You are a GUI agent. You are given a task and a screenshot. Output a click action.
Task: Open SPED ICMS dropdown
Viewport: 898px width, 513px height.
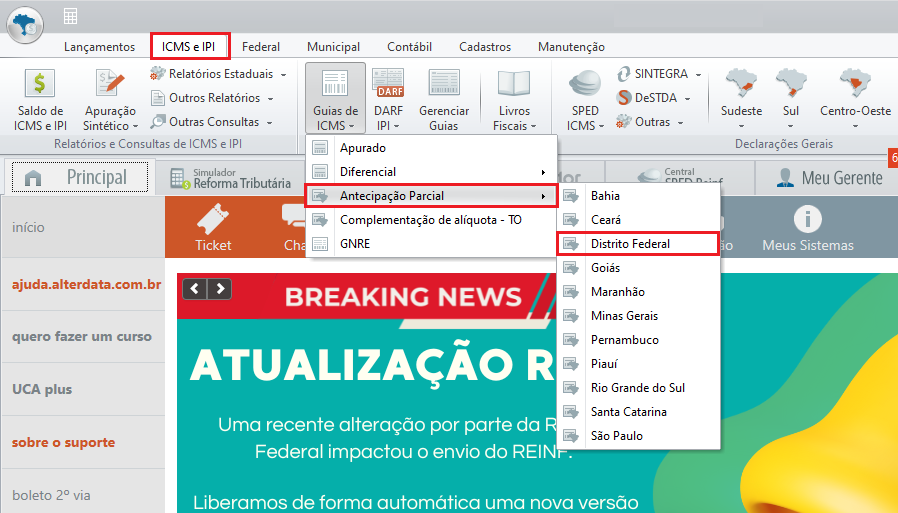tap(585, 100)
